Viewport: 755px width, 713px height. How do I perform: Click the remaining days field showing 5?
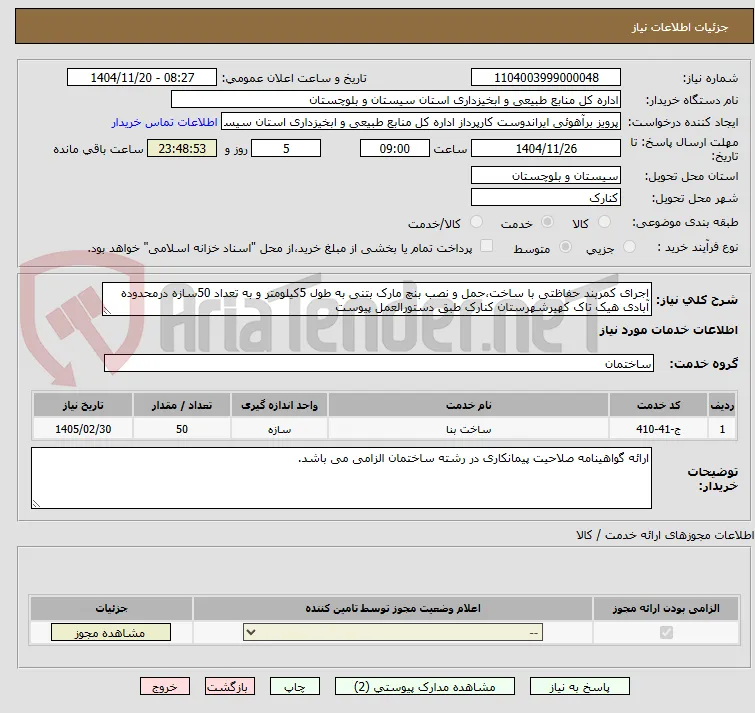[x=286, y=148]
